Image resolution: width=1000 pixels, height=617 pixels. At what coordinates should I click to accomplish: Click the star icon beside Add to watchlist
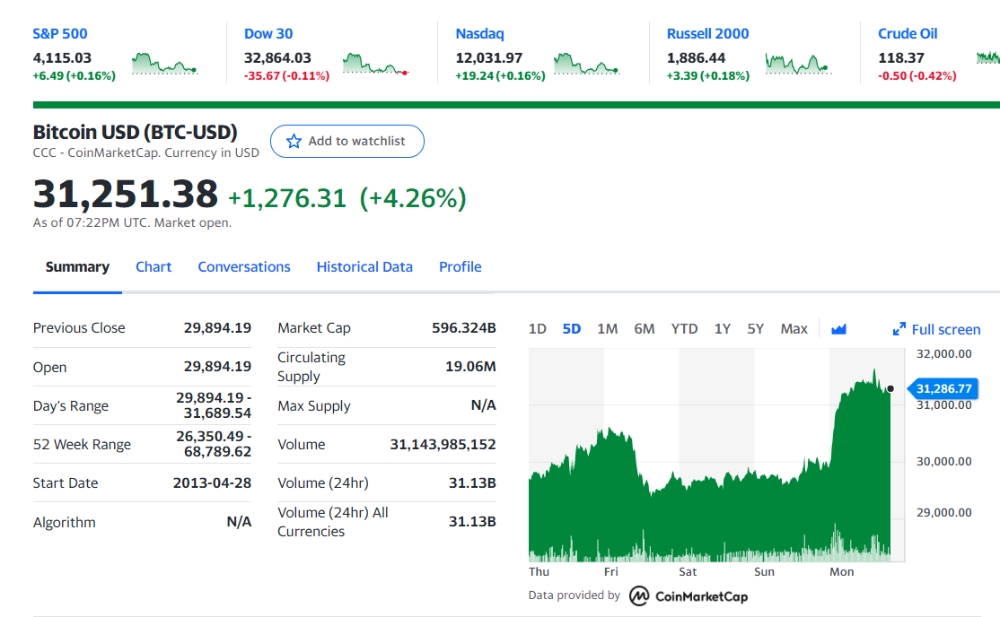coord(293,141)
